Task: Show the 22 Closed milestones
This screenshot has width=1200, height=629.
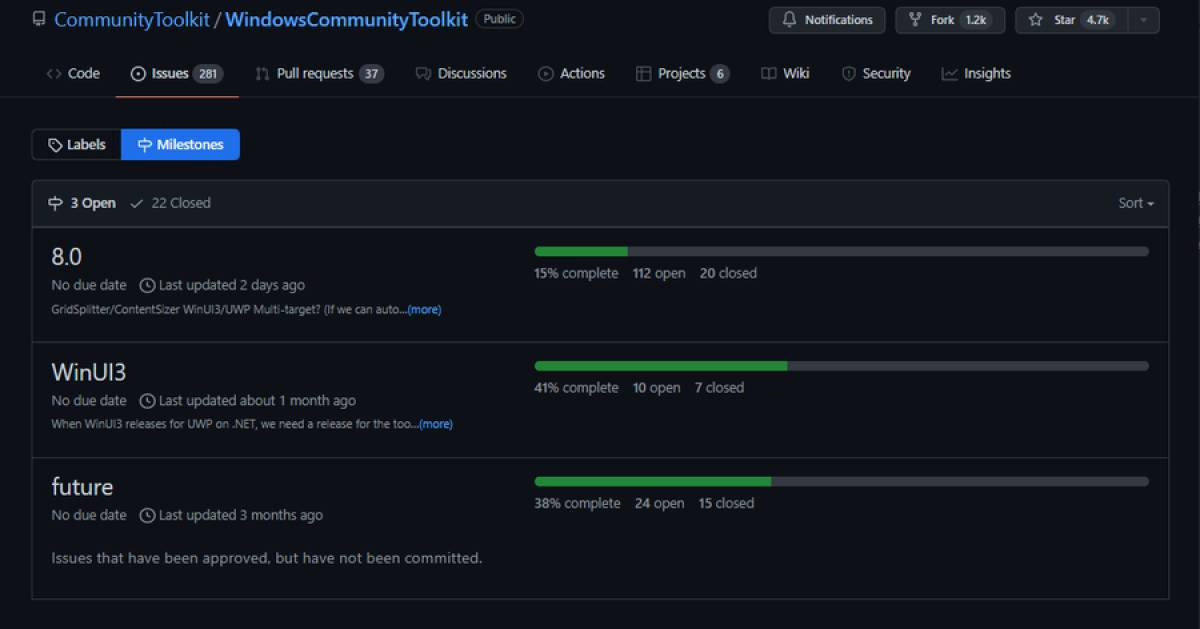Action: coord(171,203)
